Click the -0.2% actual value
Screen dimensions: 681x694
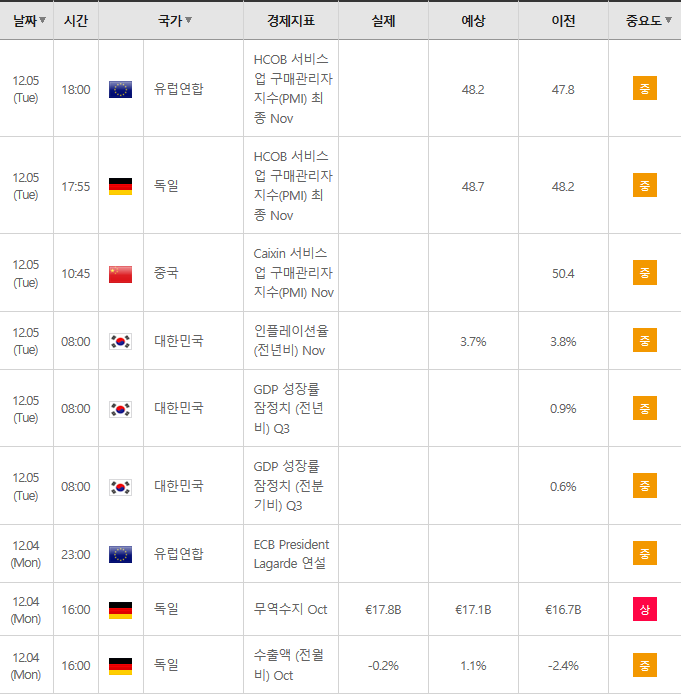click(x=383, y=665)
